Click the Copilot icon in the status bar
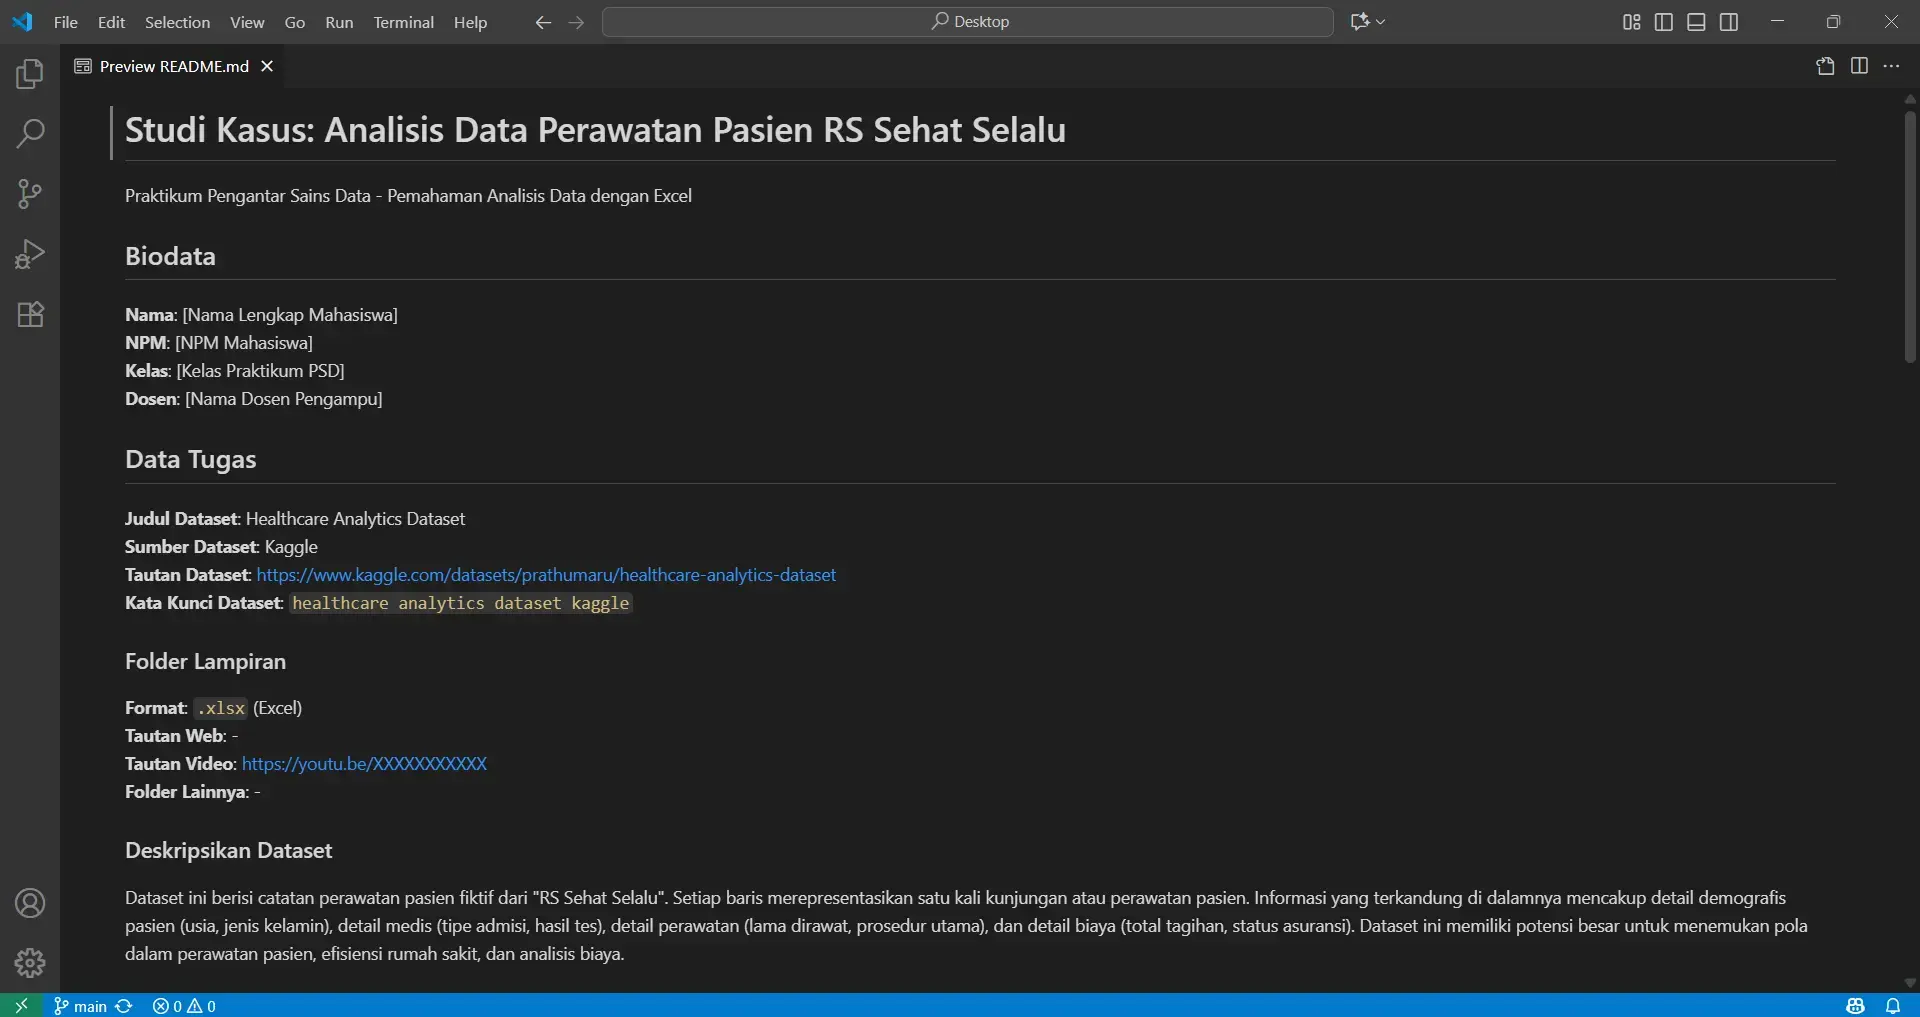 click(x=1855, y=1006)
